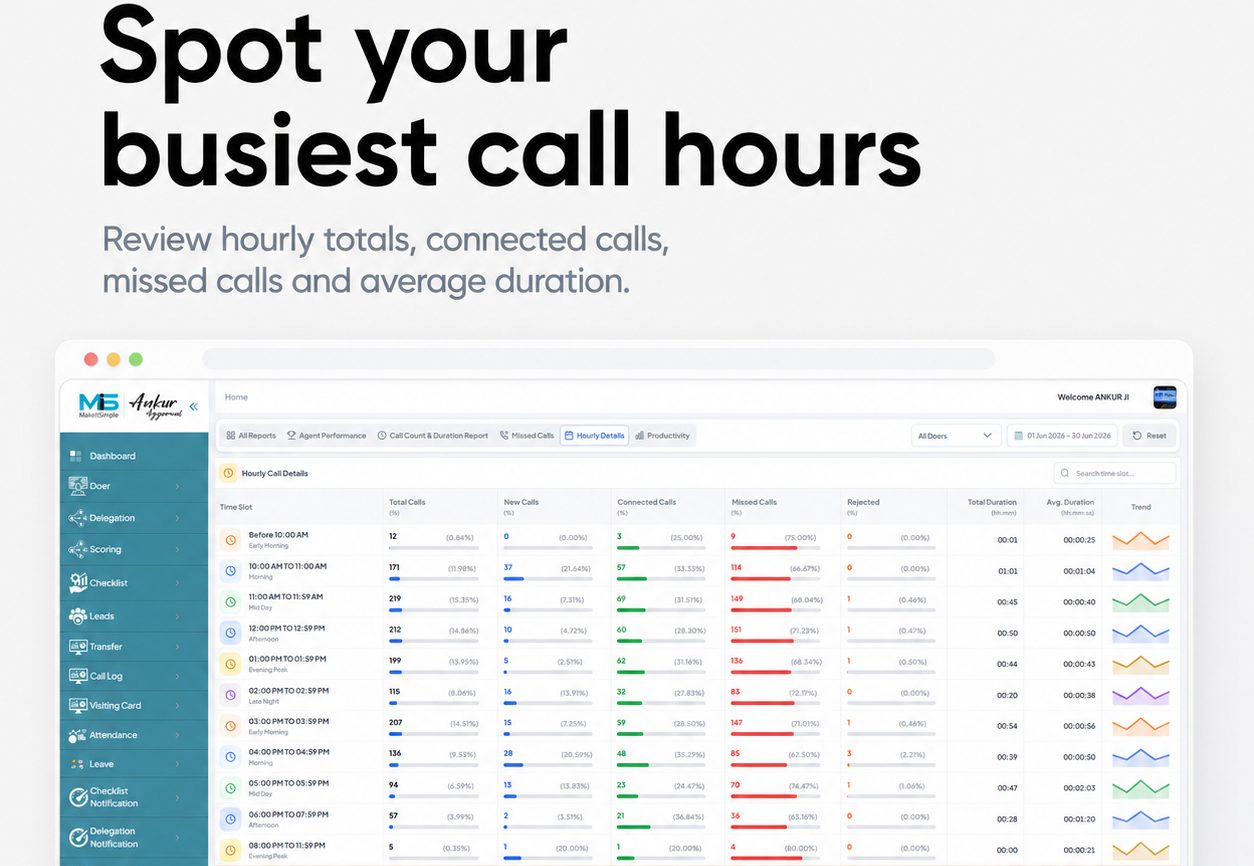Image resolution: width=1254 pixels, height=866 pixels.
Task: Switch to the All Reports tab
Action: 251,436
